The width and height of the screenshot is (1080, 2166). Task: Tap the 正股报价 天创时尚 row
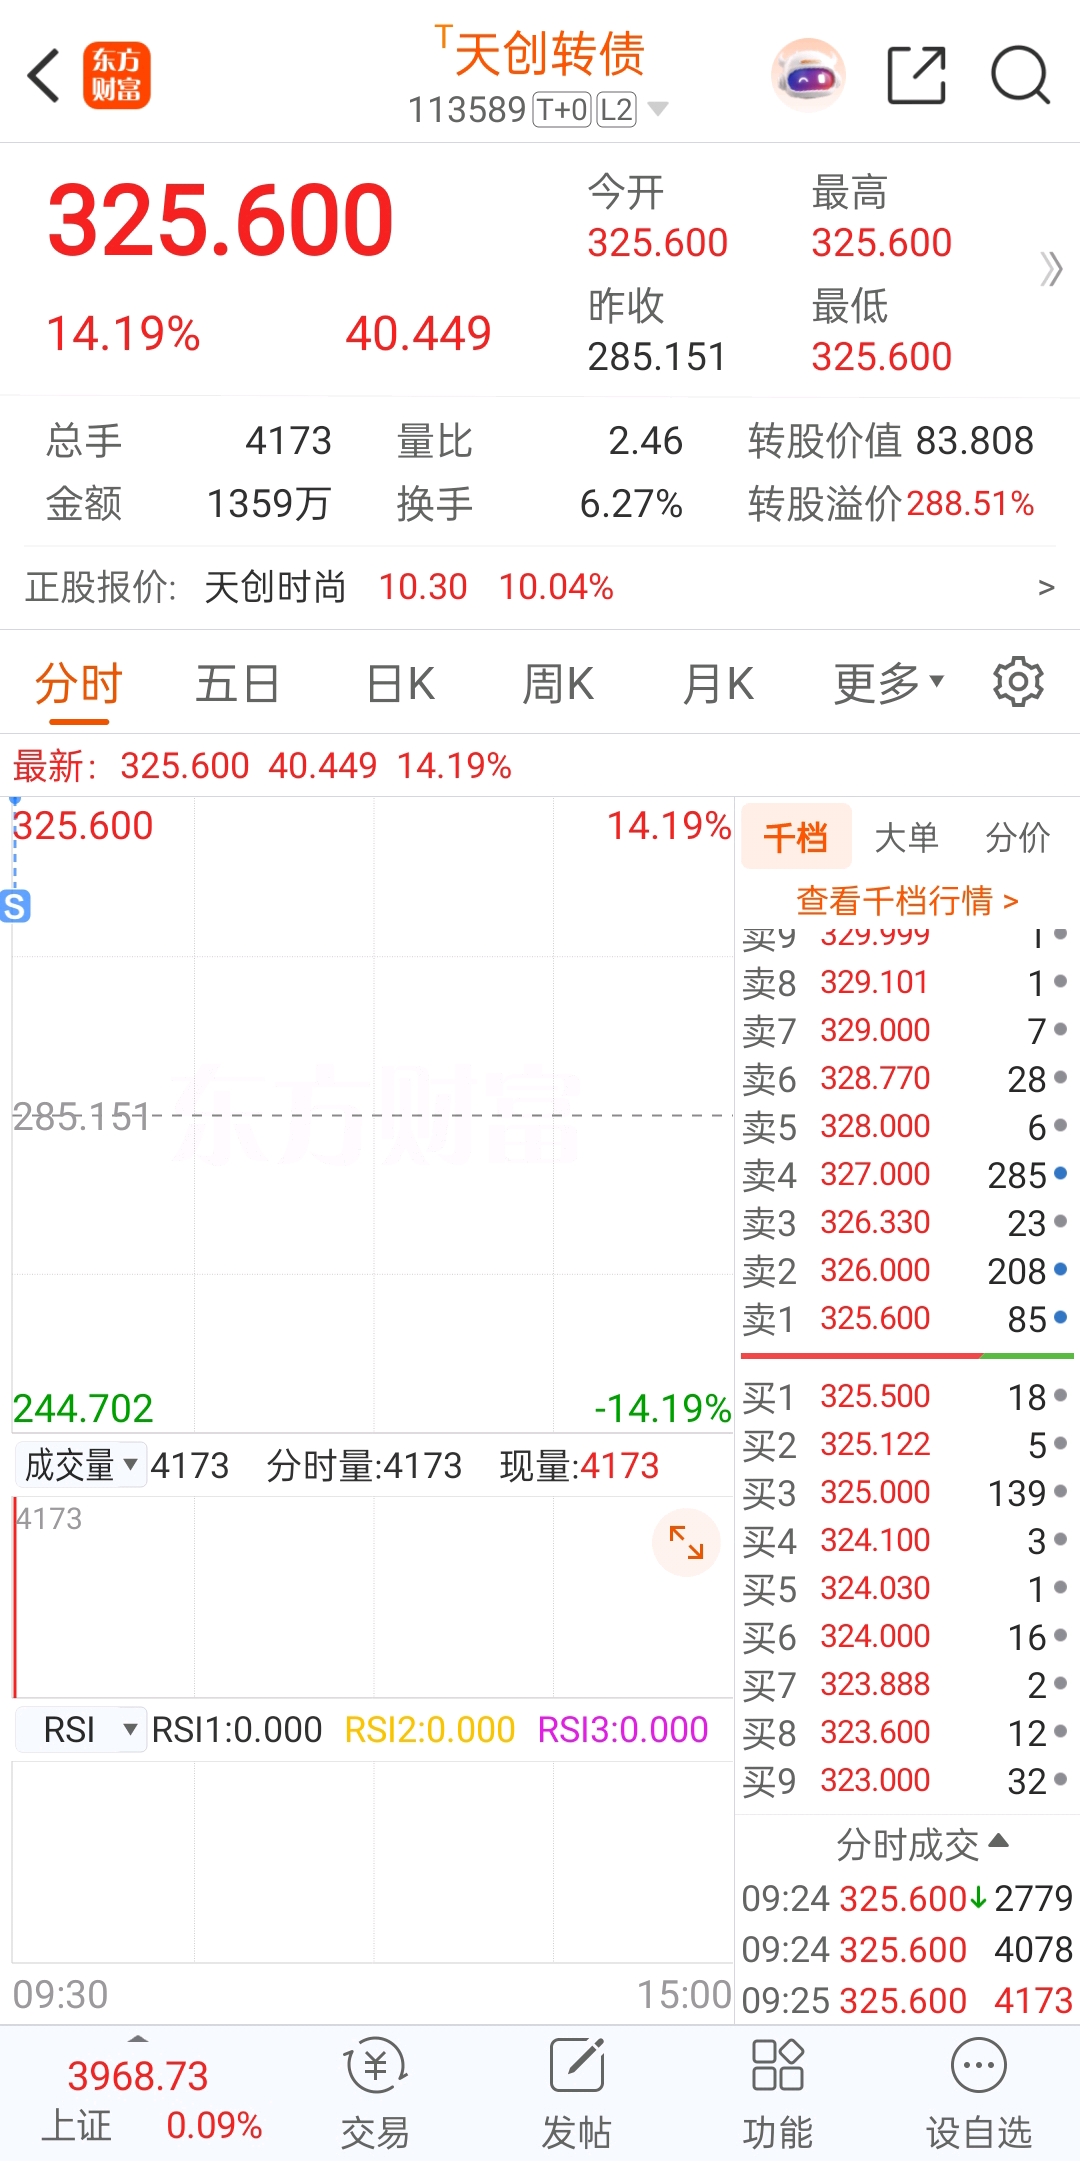540,587
